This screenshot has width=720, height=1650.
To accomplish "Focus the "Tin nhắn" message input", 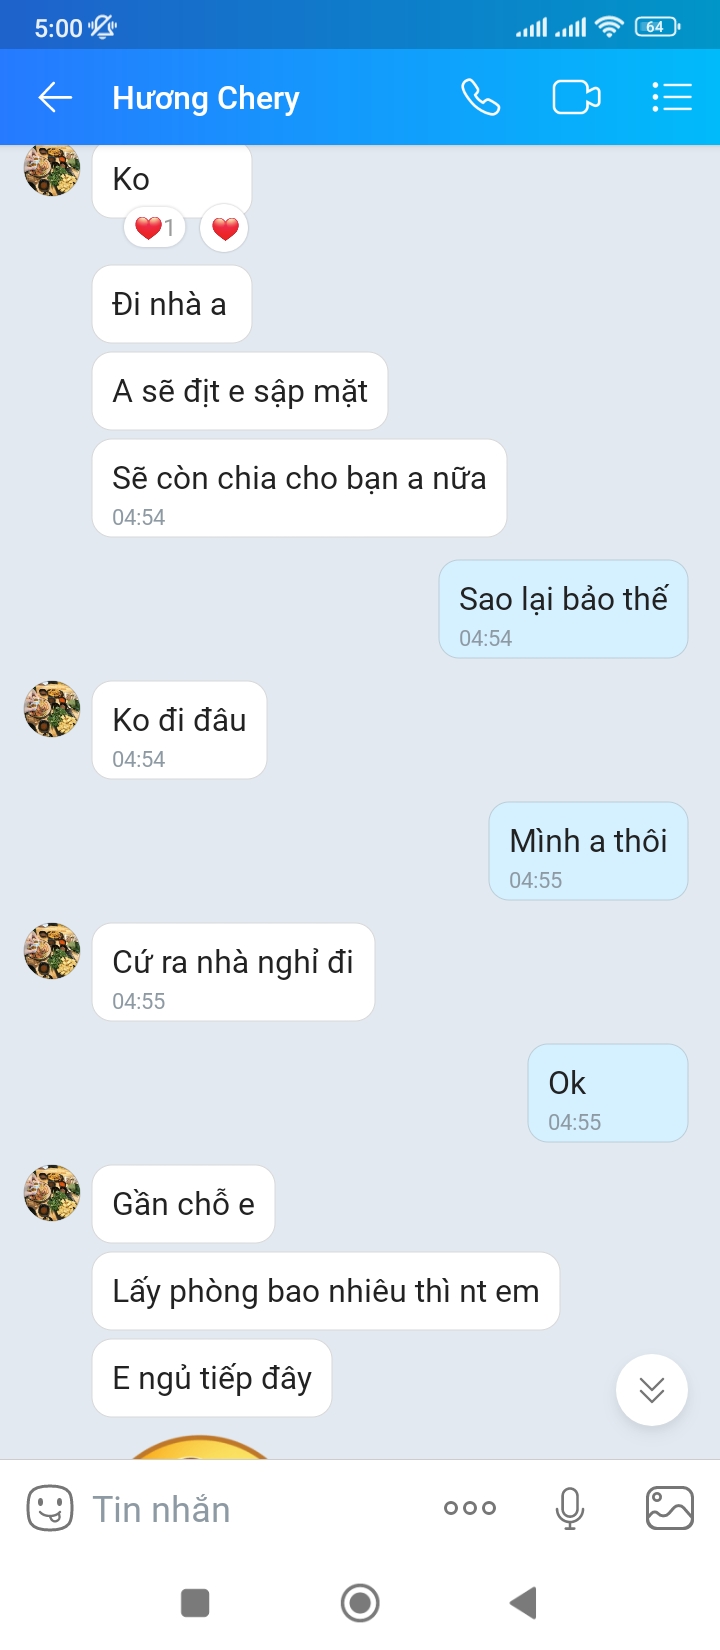I will (x=250, y=1508).
